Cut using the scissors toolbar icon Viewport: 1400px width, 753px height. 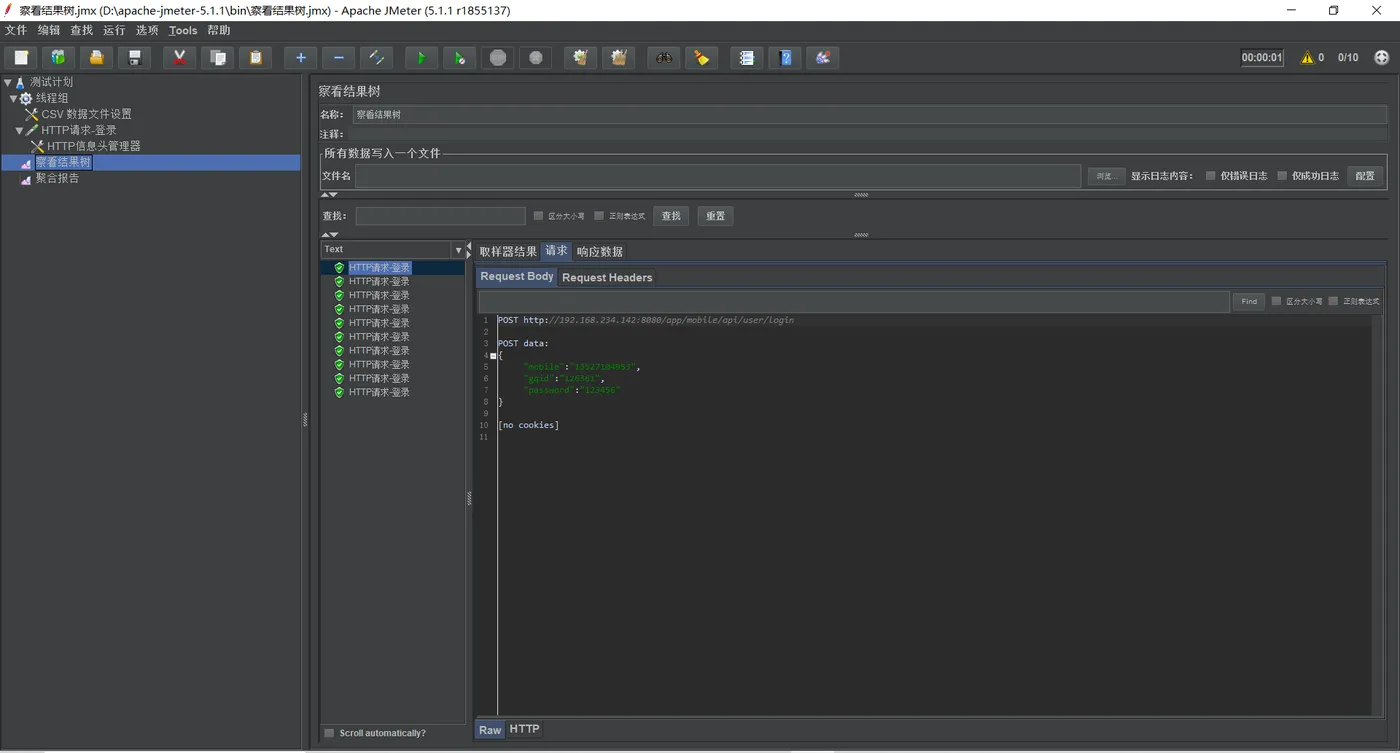(x=179, y=58)
